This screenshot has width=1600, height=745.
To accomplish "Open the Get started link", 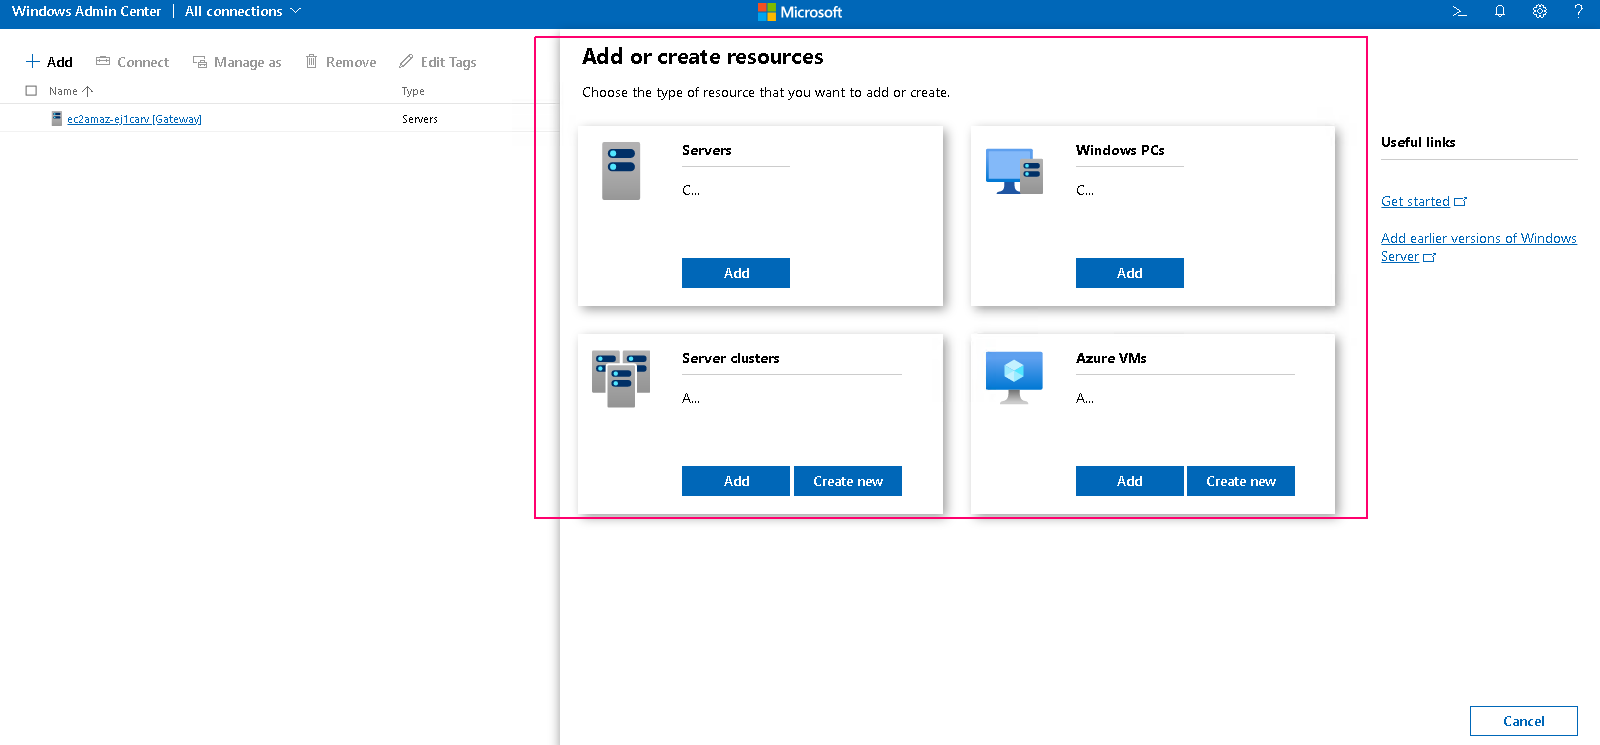I will 1415,202.
